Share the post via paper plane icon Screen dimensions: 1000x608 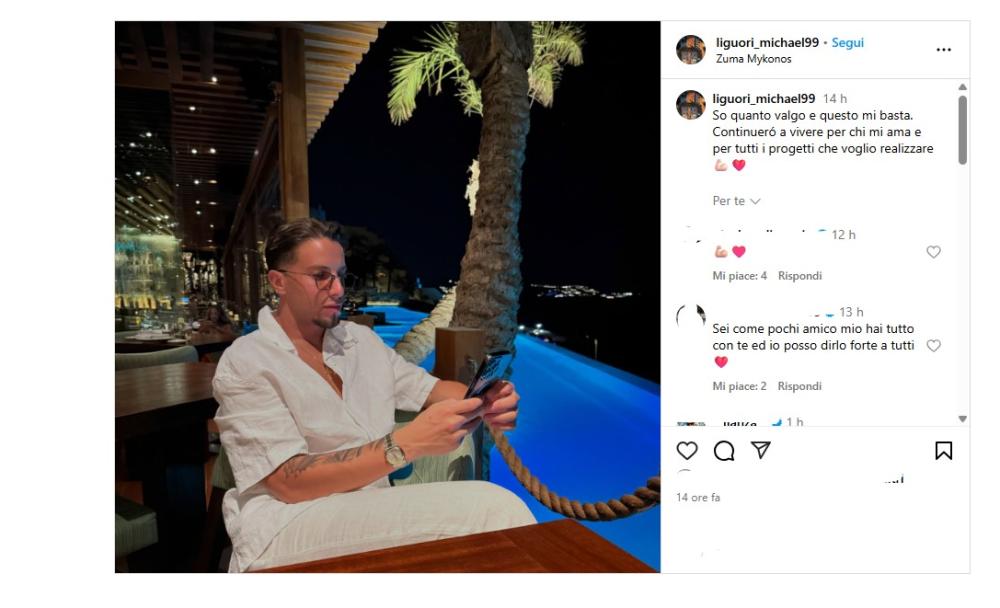[761, 450]
